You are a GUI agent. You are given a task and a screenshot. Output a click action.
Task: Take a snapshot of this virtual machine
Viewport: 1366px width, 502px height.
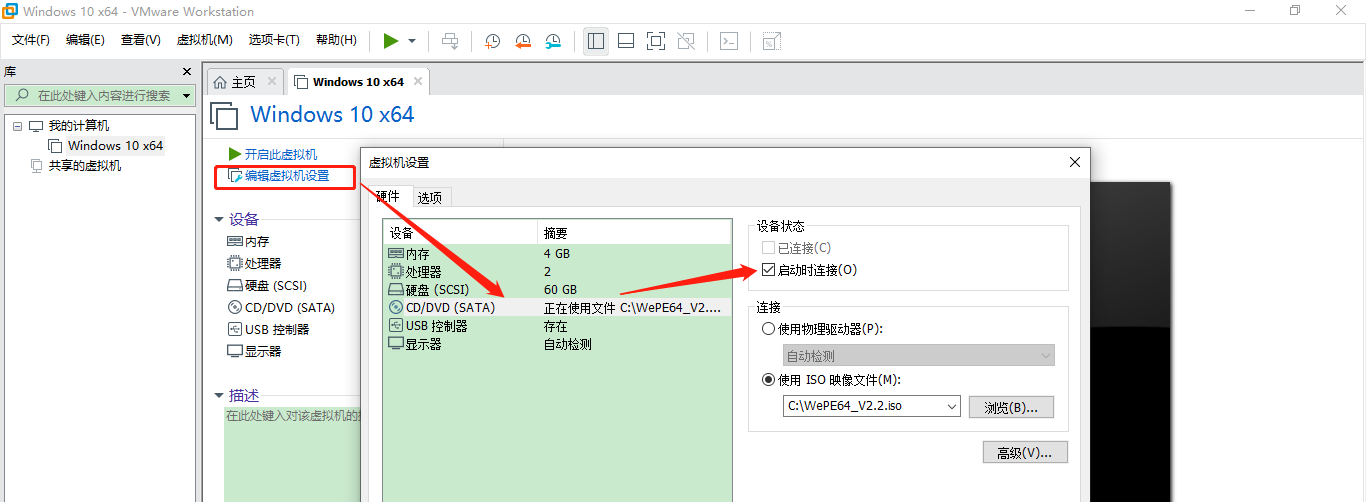coord(493,41)
